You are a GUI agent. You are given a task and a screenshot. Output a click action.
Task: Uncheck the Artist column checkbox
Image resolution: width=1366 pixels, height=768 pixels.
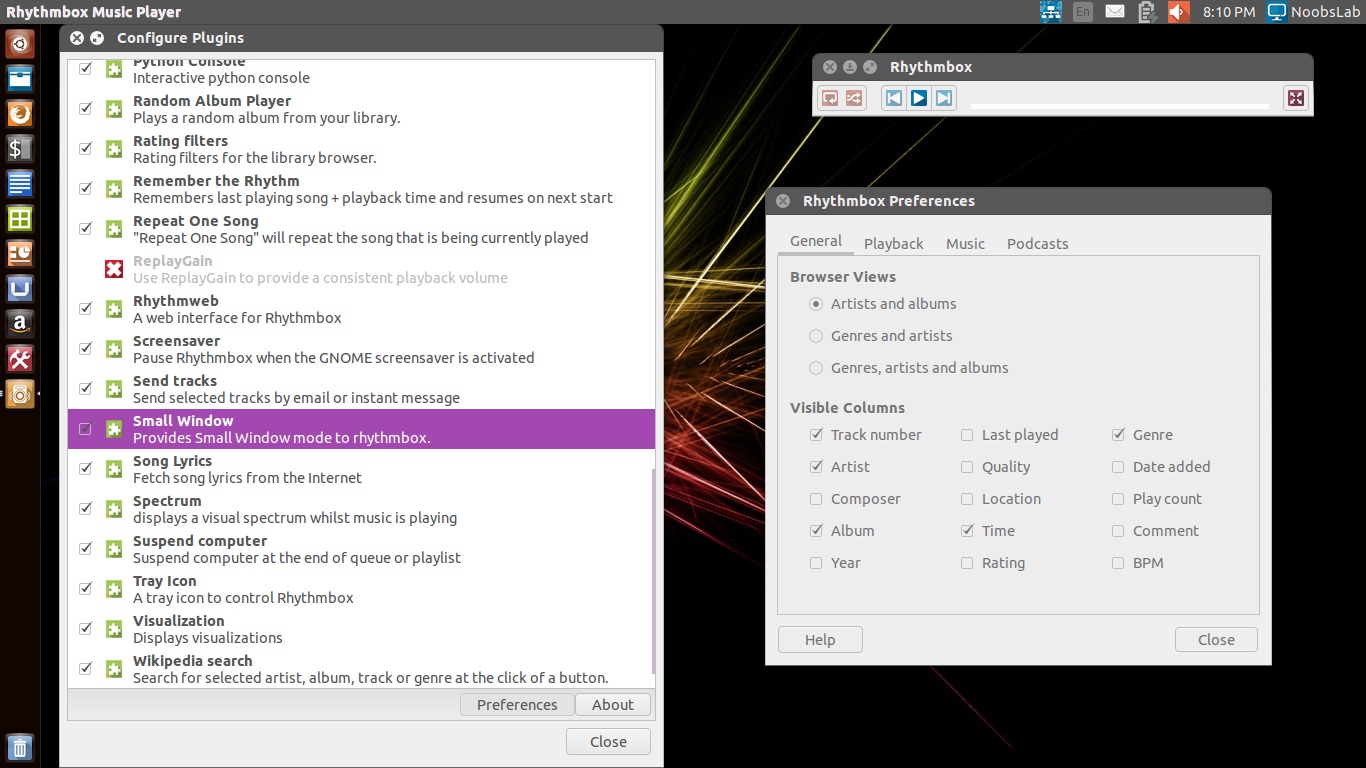[816, 467]
